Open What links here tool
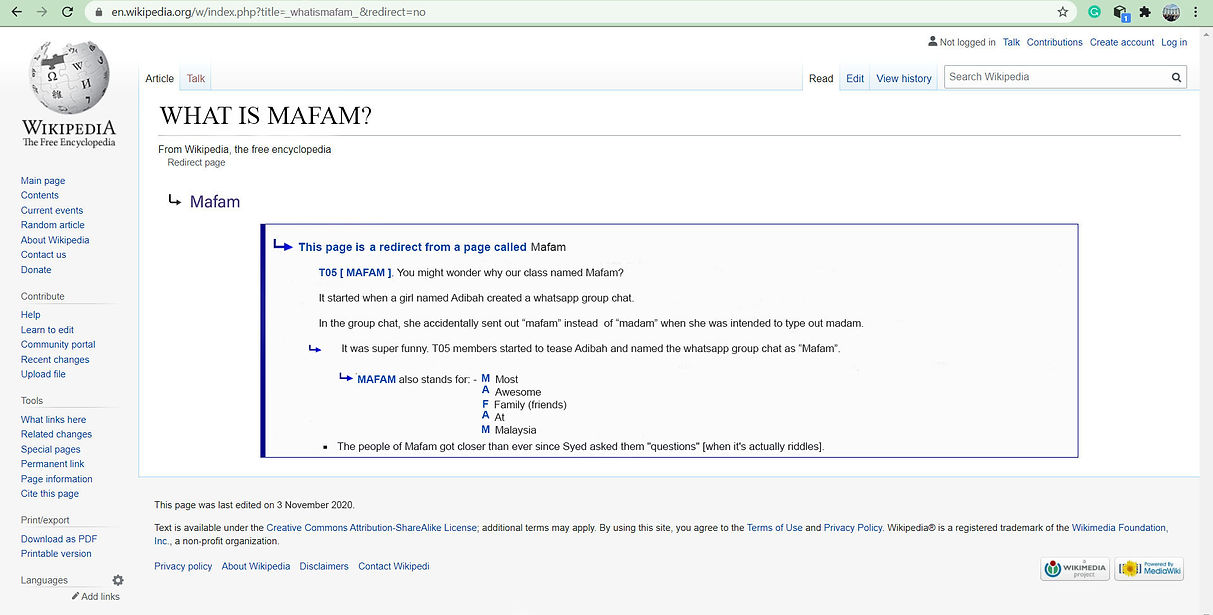 (53, 420)
